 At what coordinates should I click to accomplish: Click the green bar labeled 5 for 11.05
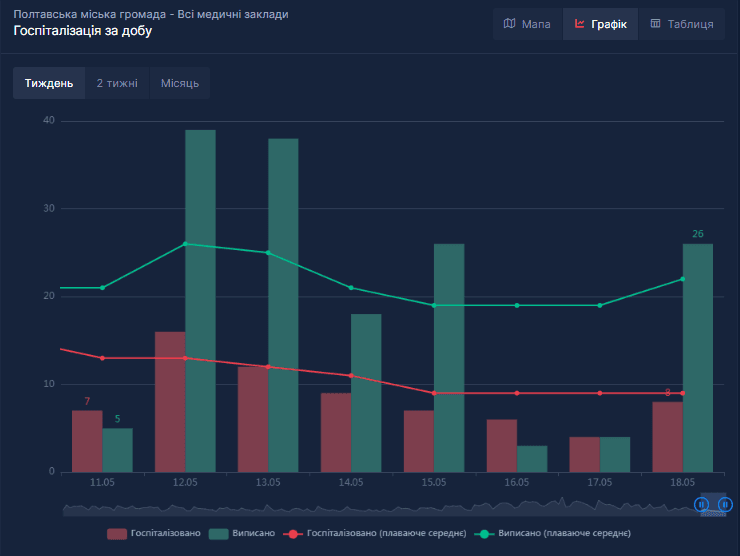click(118, 450)
